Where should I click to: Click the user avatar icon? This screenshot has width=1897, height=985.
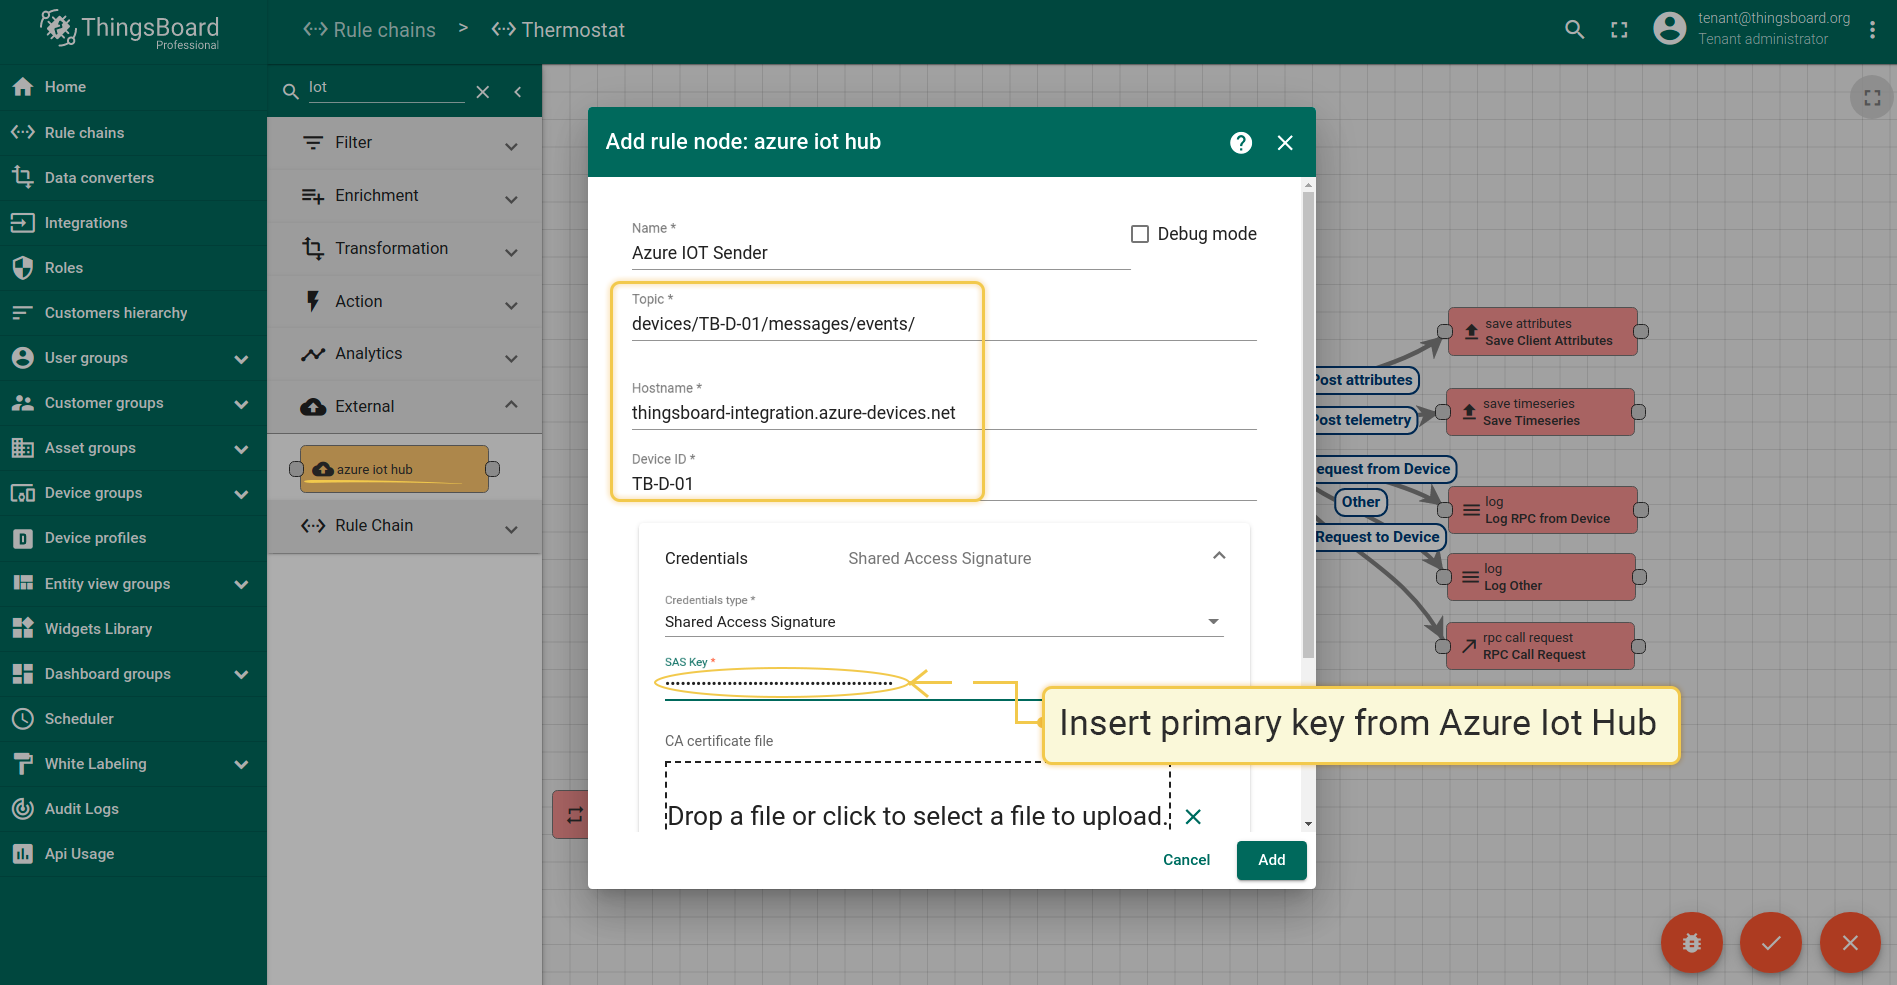coord(1669,28)
